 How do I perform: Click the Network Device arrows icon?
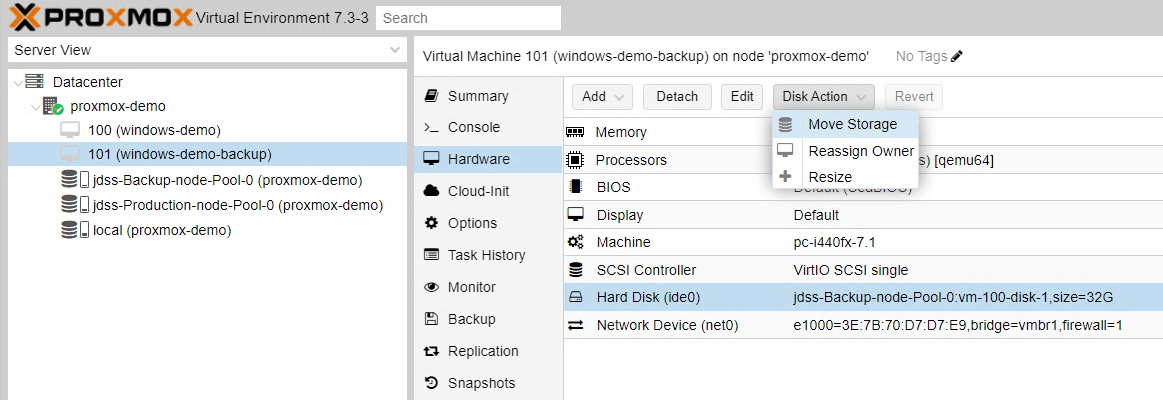[x=576, y=325]
